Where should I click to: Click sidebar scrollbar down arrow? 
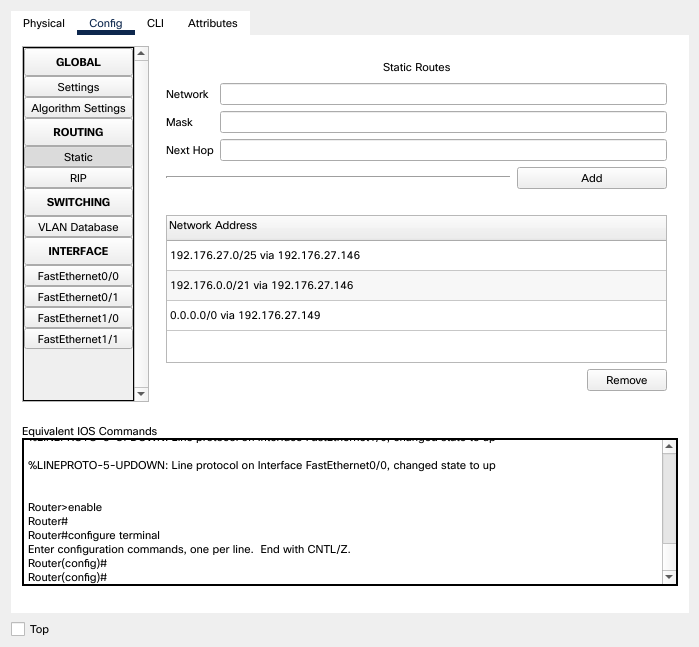tap(141, 394)
